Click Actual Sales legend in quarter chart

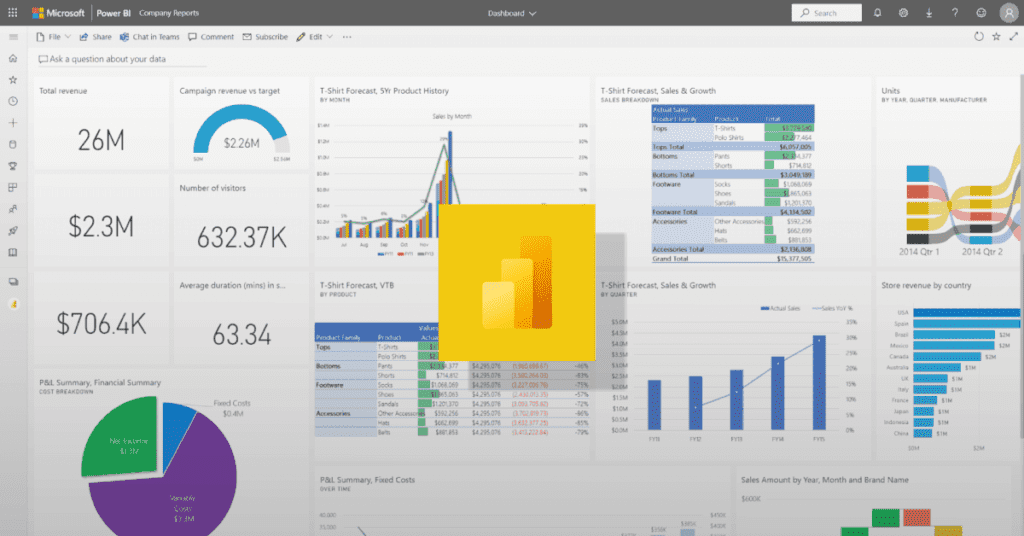click(x=780, y=308)
